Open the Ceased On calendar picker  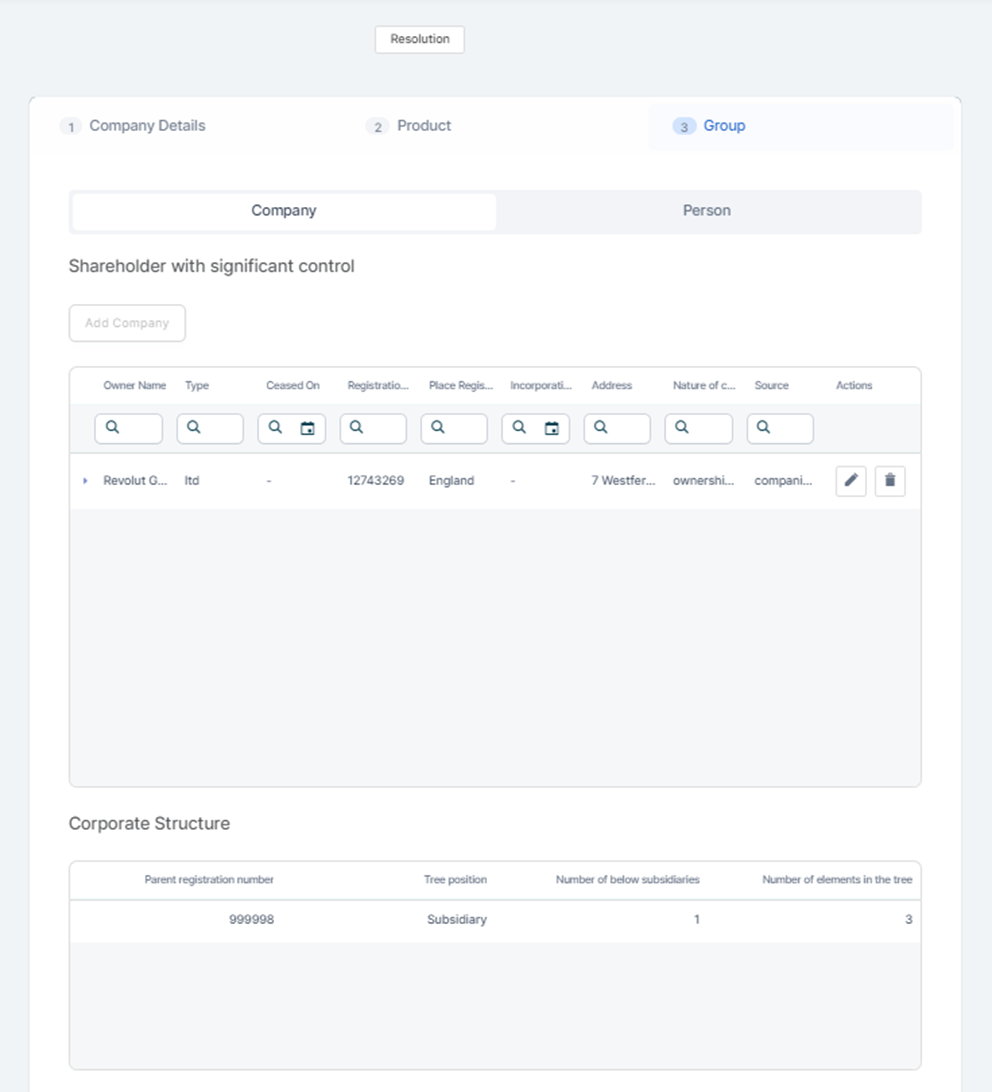308,428
